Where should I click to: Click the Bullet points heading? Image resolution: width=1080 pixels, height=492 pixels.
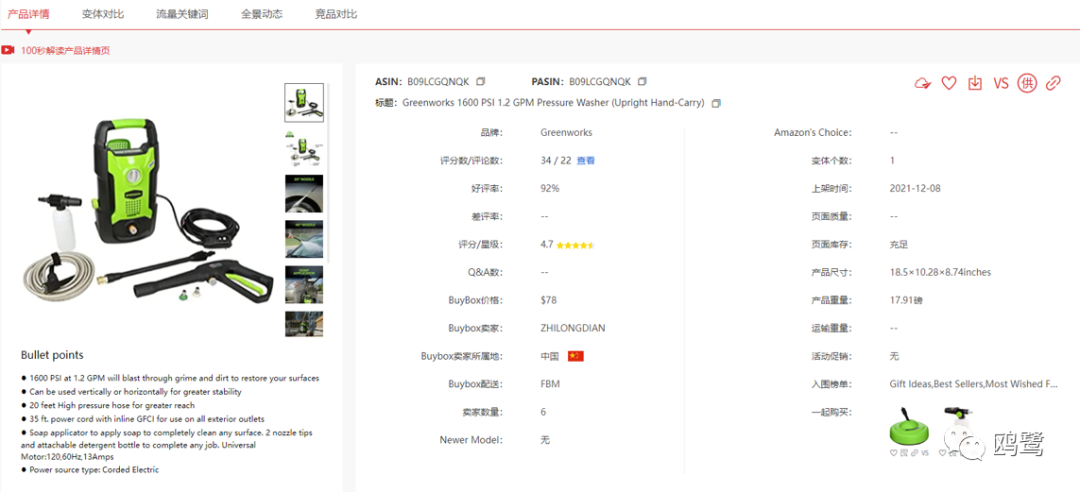coord(52,355)
